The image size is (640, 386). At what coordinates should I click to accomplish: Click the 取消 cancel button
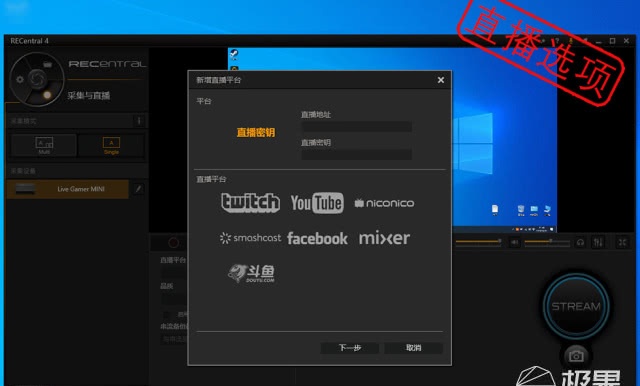[x=413, y=348]
